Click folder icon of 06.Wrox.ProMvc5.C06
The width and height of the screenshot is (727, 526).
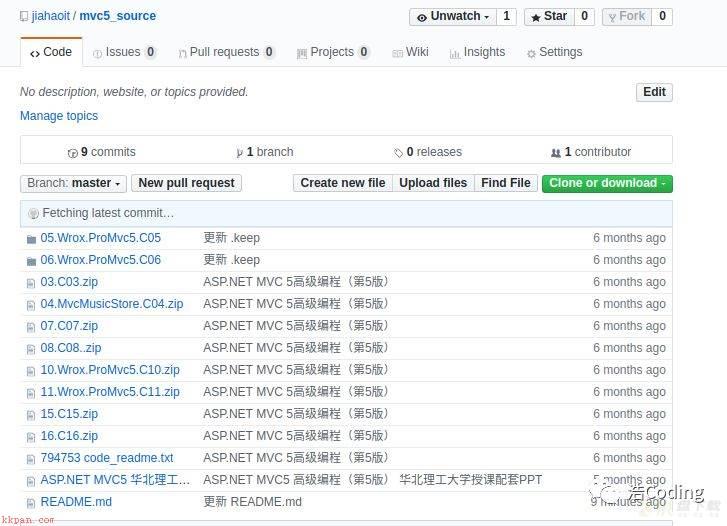click(31, 262)
